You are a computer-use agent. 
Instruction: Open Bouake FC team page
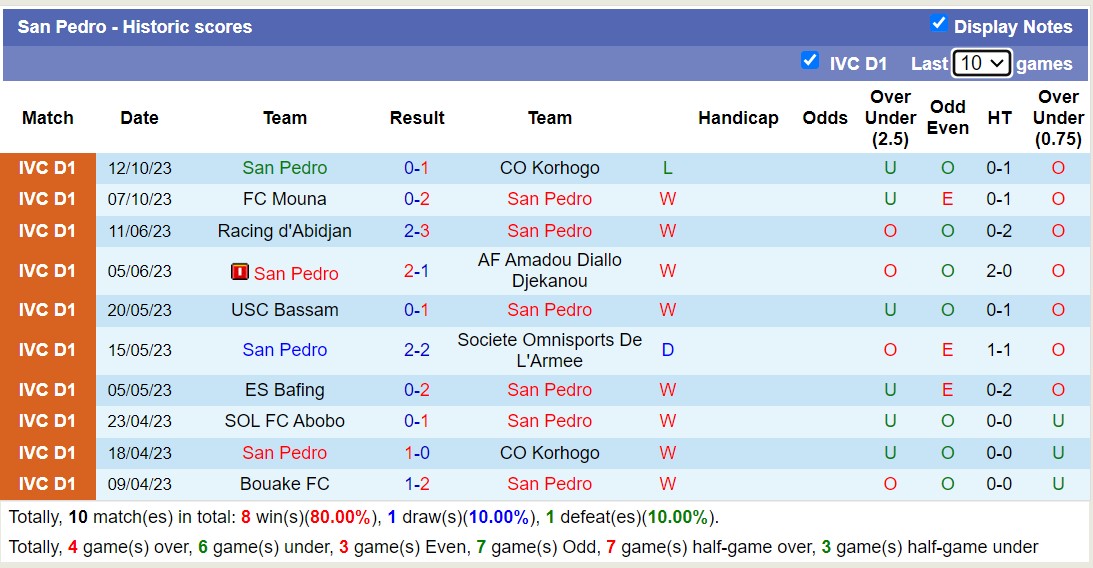click(284, 484)
